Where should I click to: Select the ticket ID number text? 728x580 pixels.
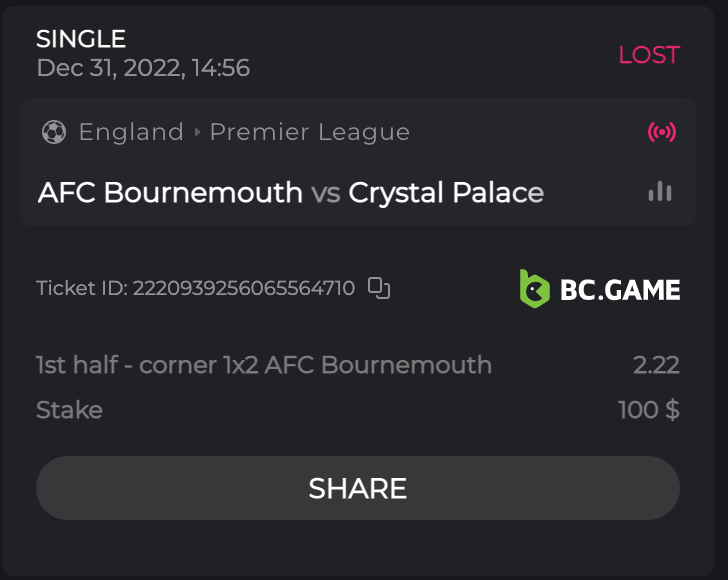pos(243,288)
